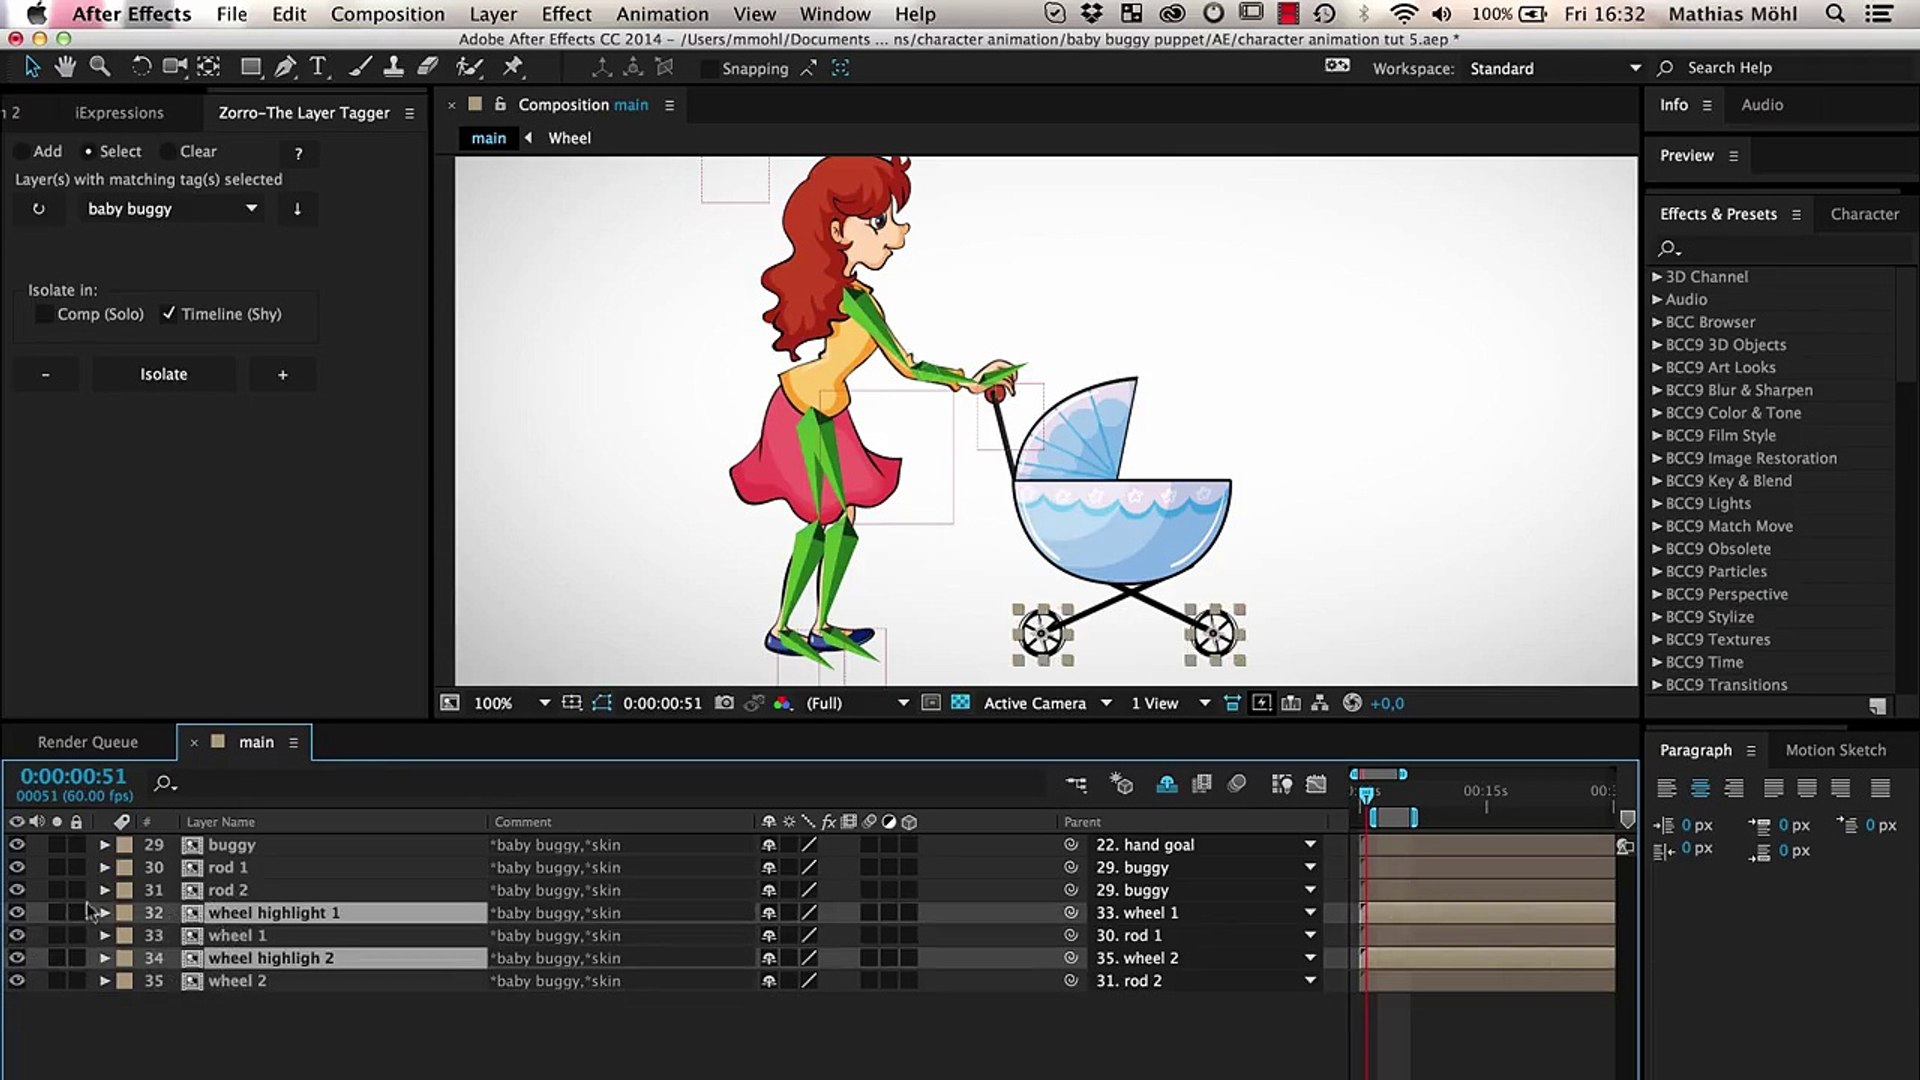Image resolution: width=1920 pixels, height=1080 pixels.
Task: Expand the rod 1 layer properties
Action: point(104,868)
